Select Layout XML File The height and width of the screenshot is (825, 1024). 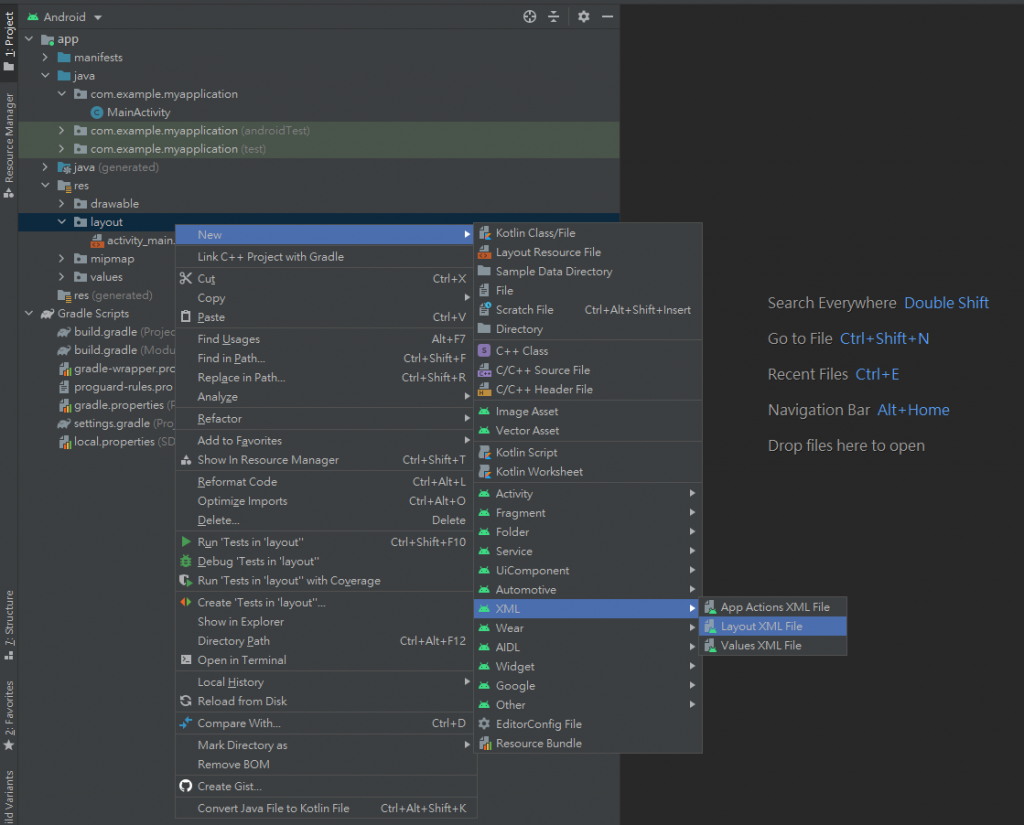(x=773, y=626)
